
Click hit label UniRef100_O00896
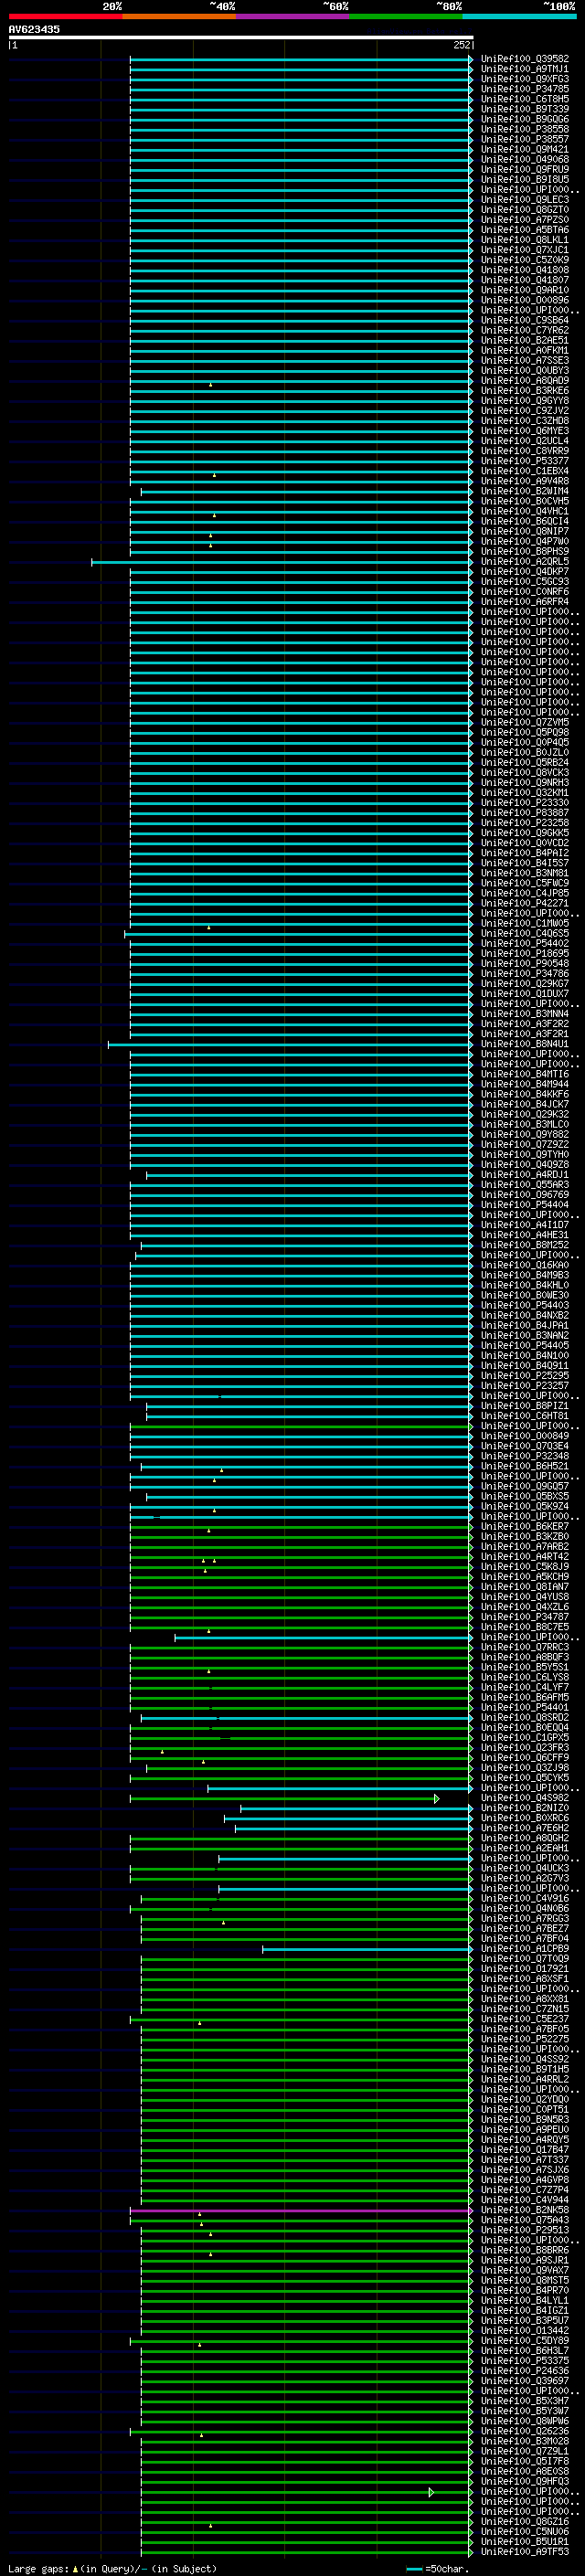(524, 300)
